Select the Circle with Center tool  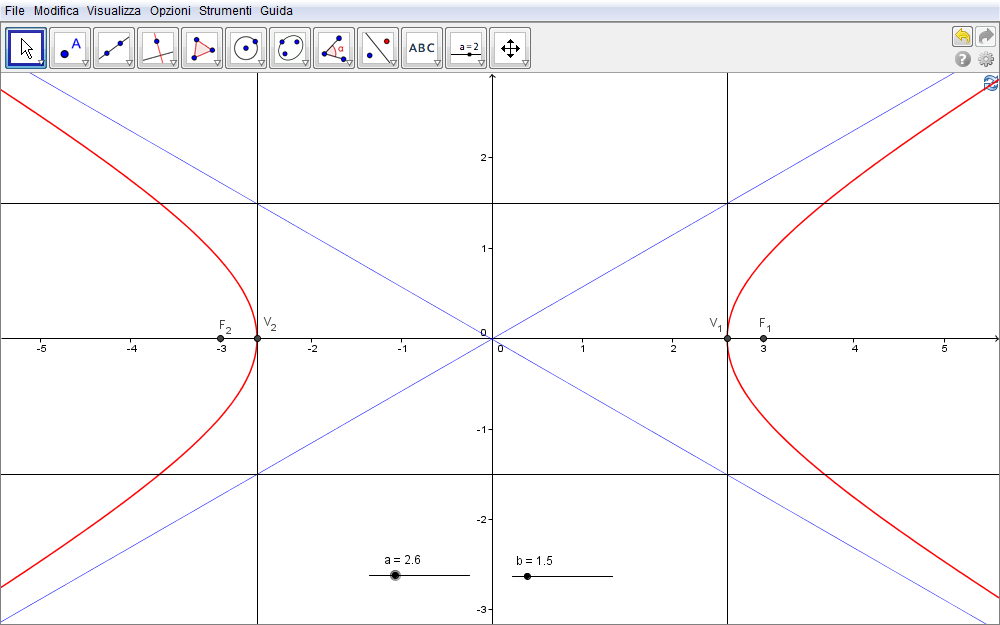coord(246,47)
